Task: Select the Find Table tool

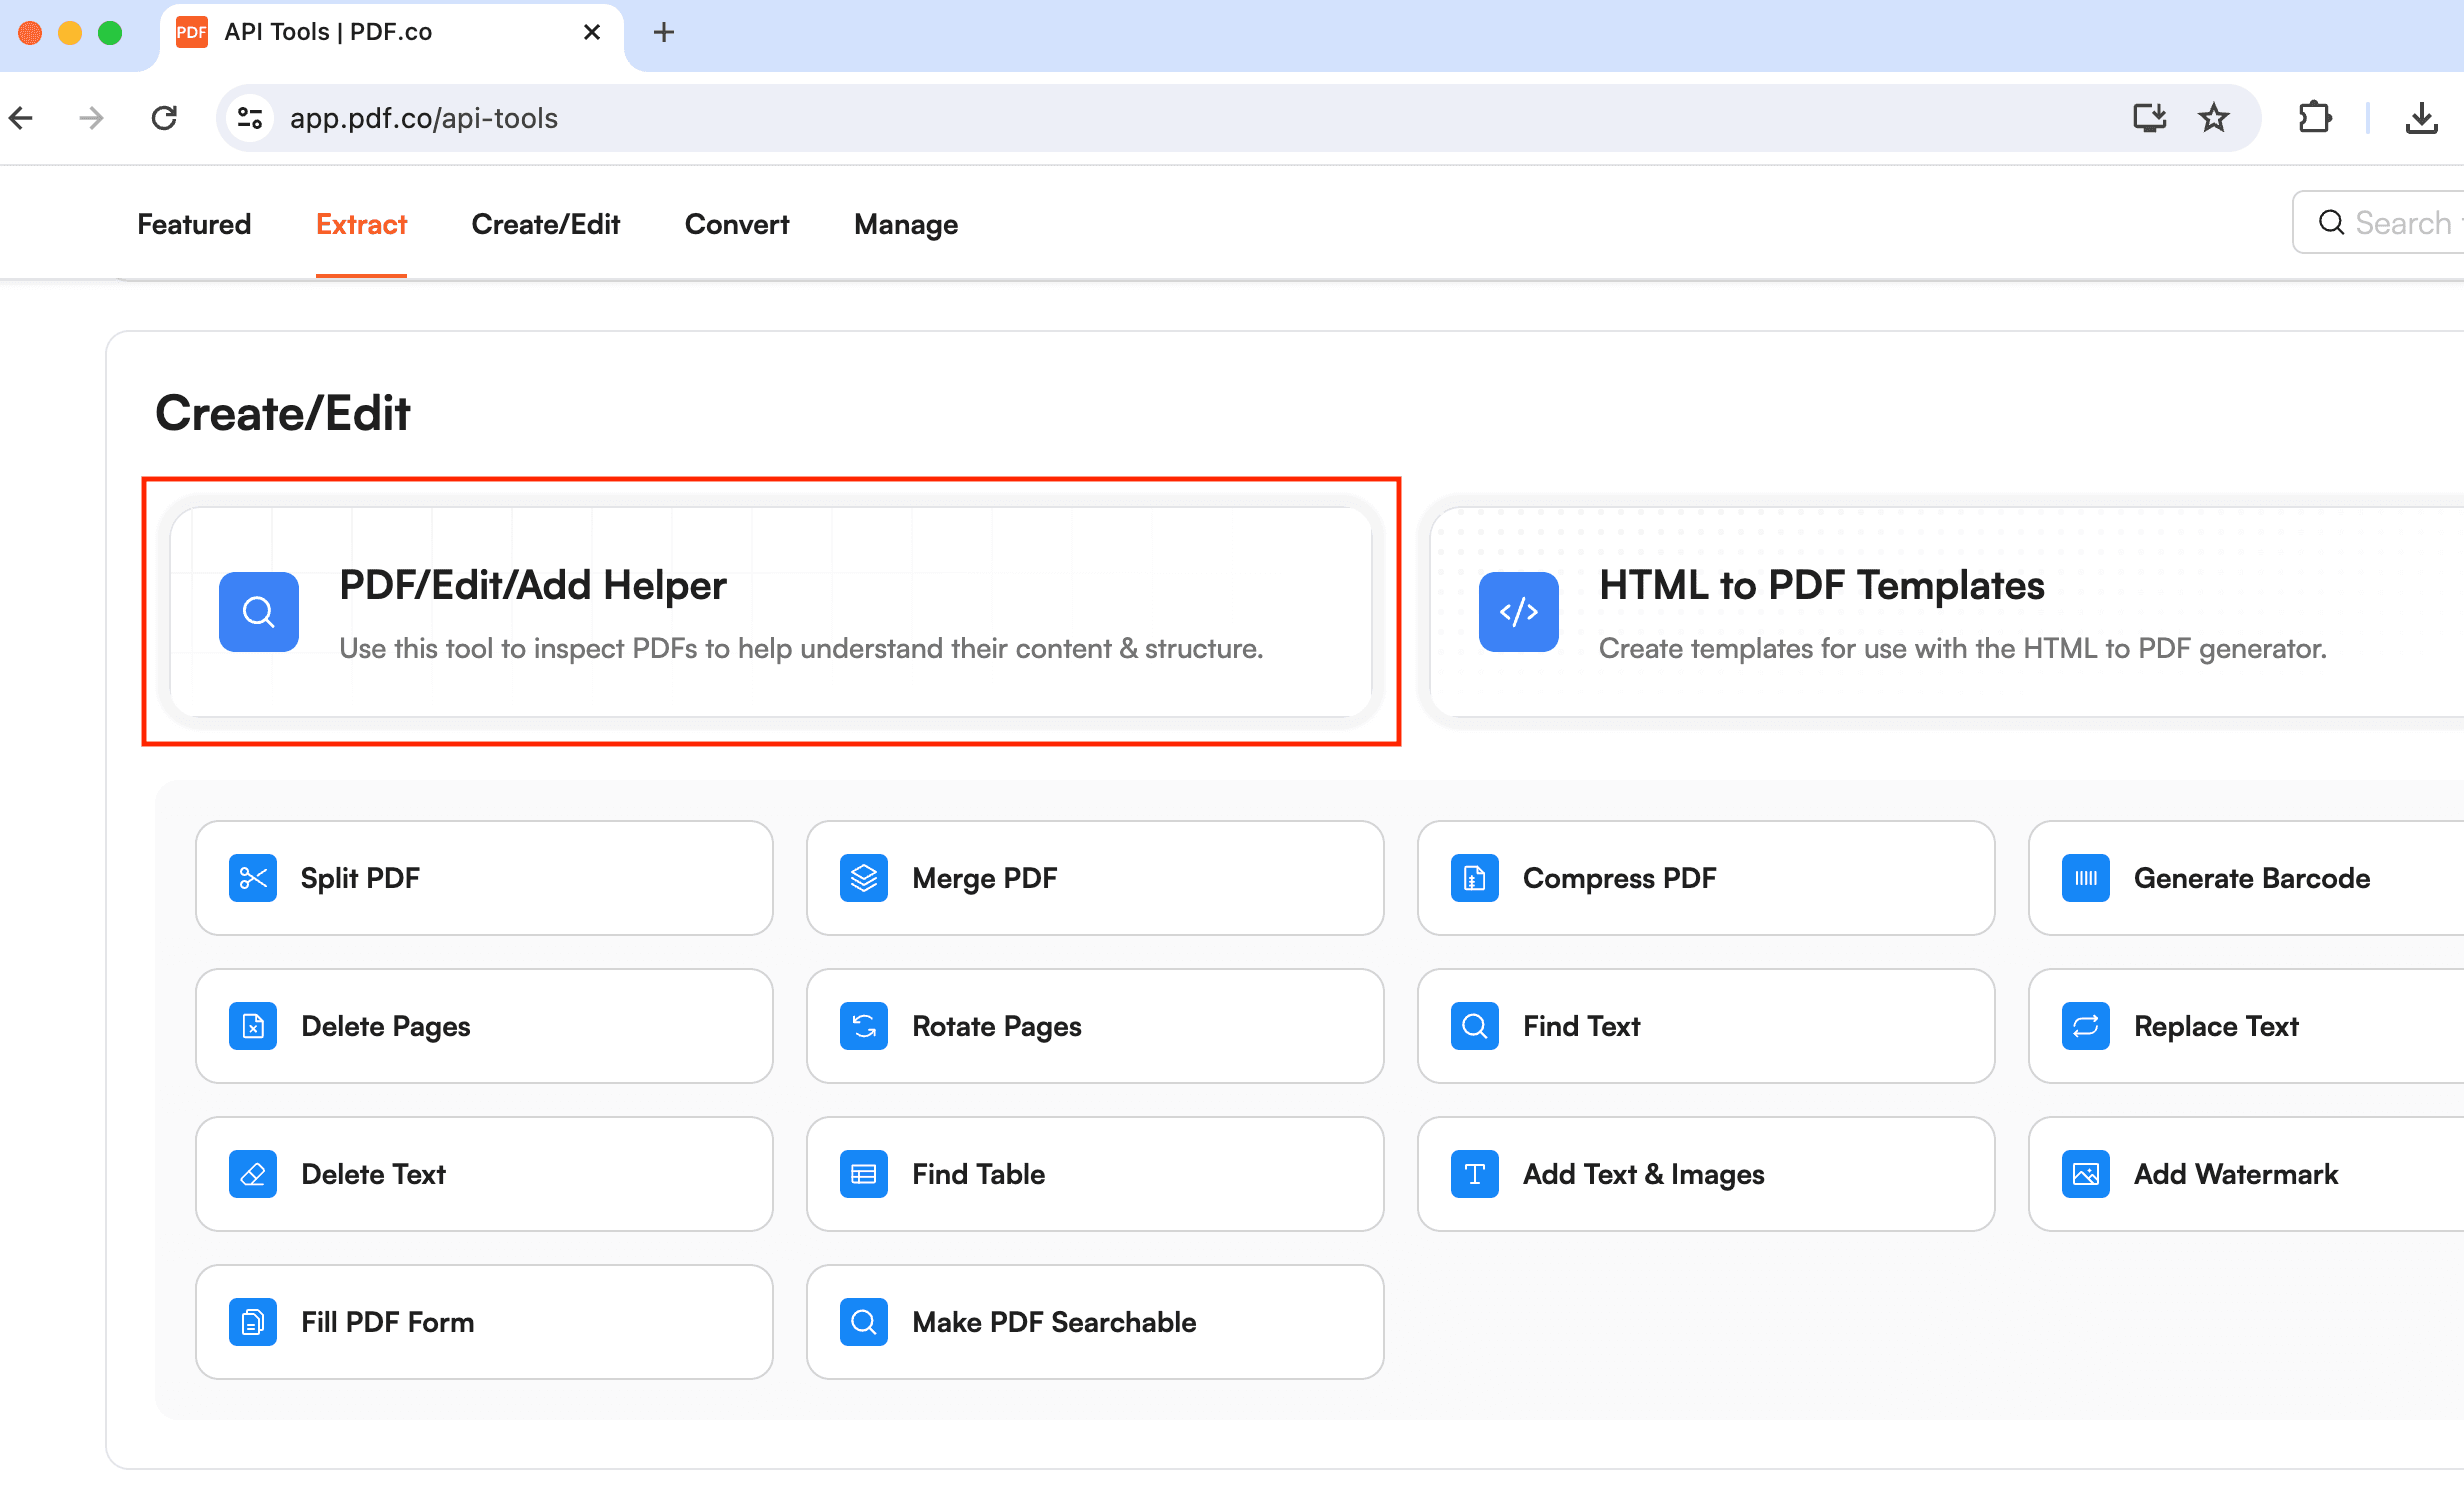Action: (1094, 1174)
